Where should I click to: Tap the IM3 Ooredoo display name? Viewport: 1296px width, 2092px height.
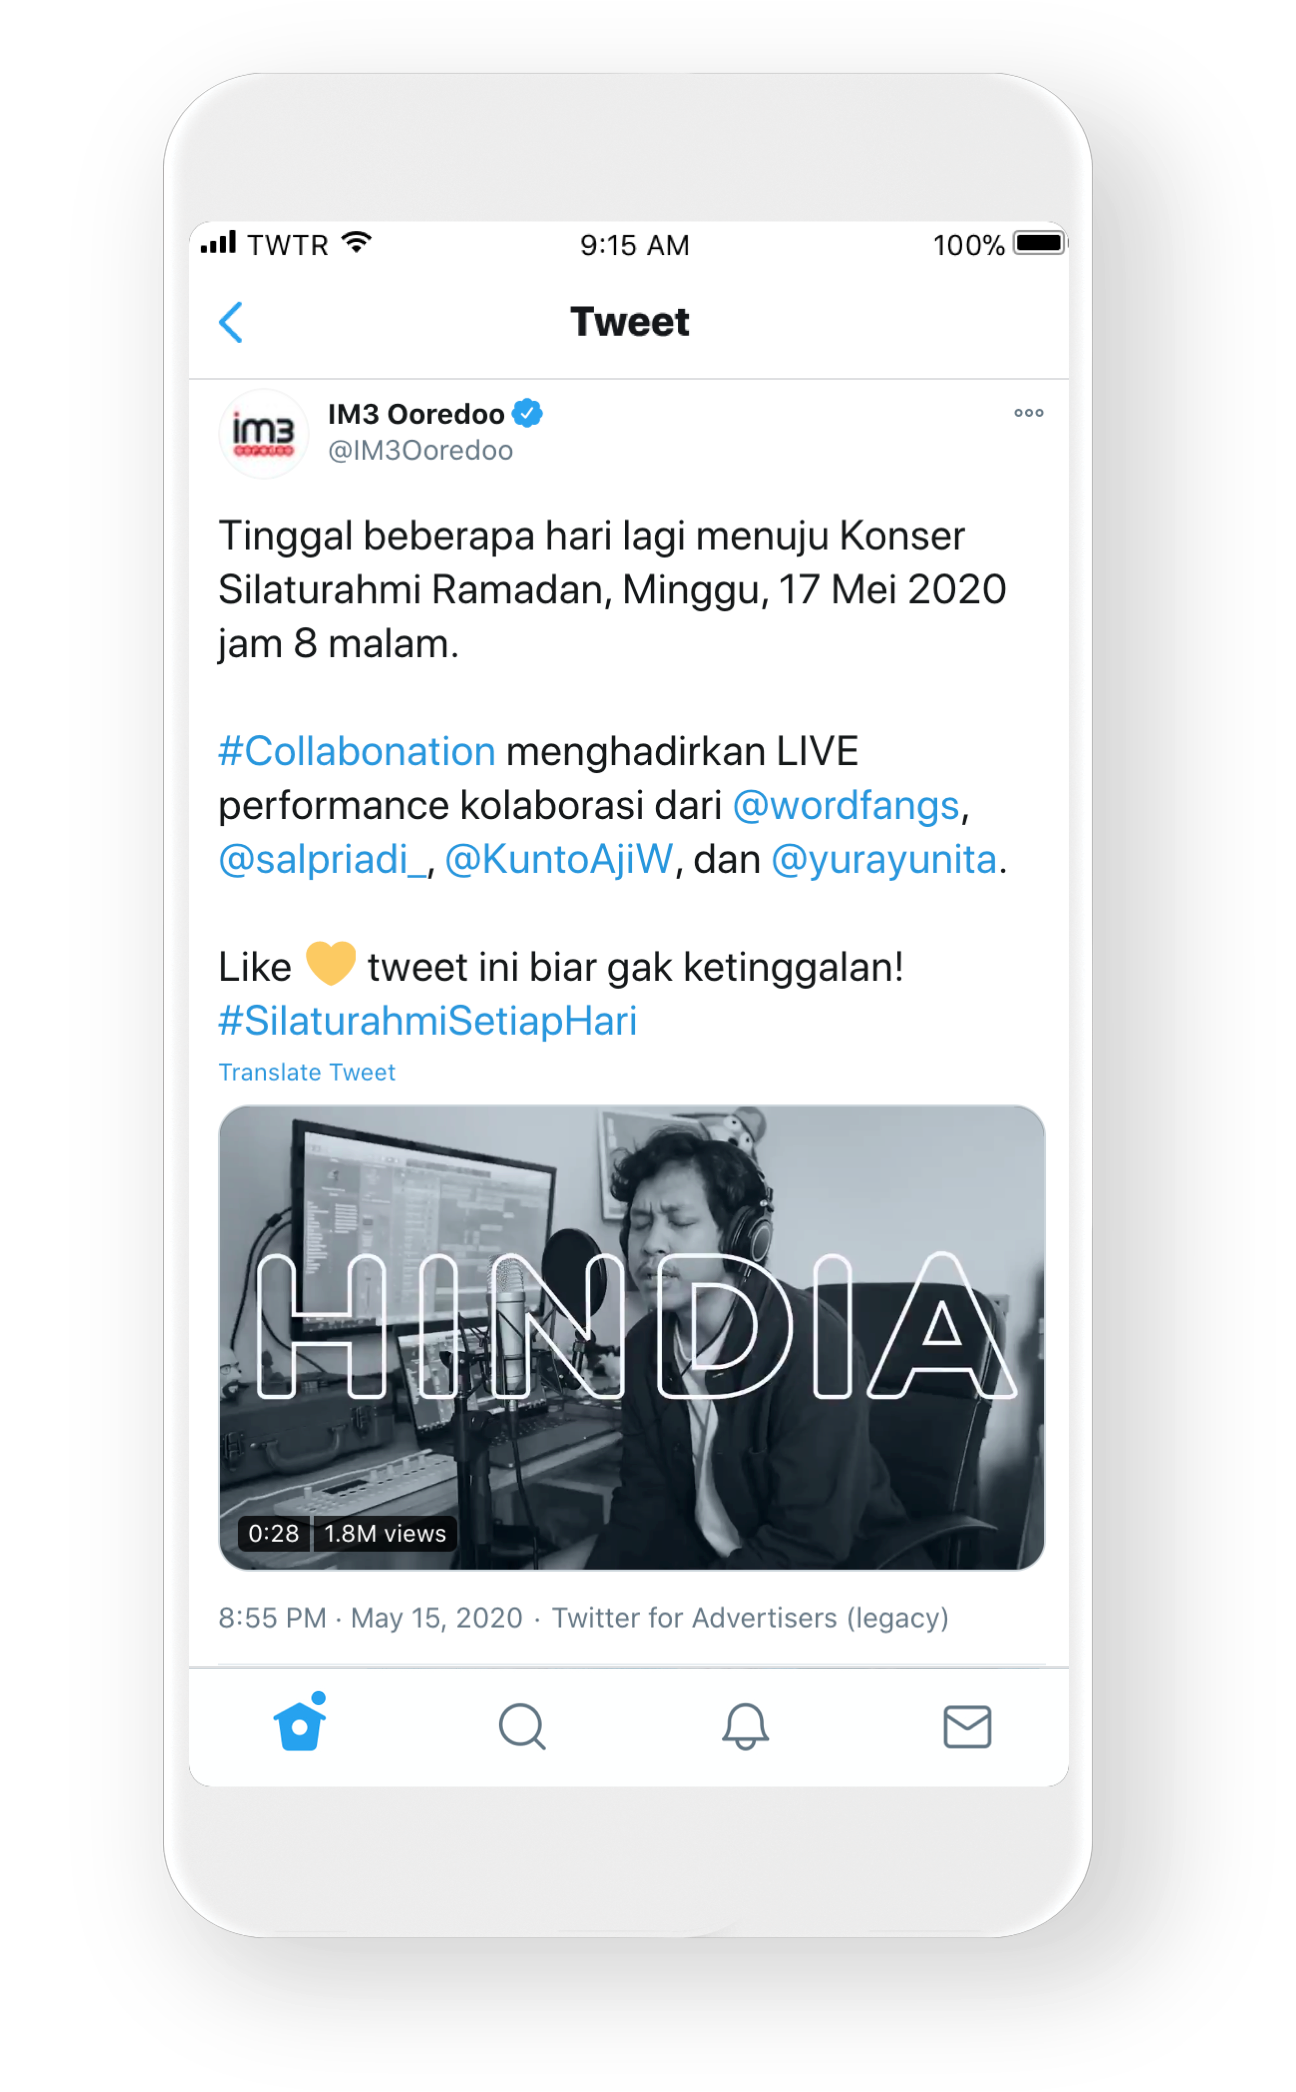tap(416, 414)
